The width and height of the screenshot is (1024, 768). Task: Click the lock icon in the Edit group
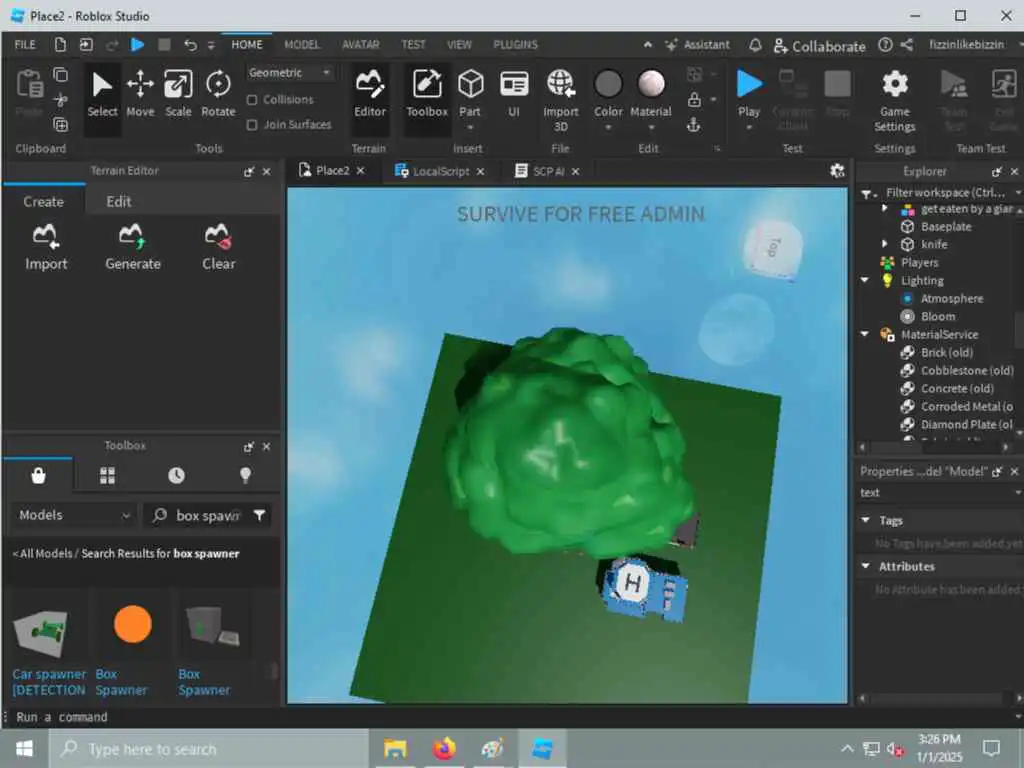click(694, 99)
